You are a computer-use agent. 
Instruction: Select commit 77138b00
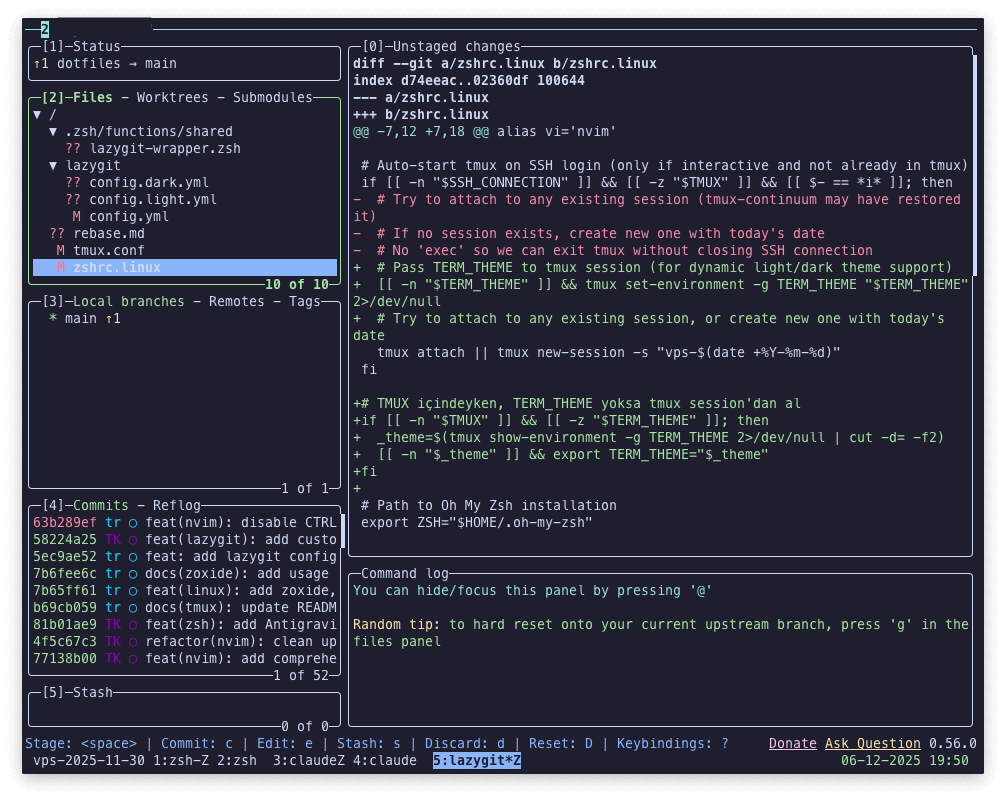(185, 659)
